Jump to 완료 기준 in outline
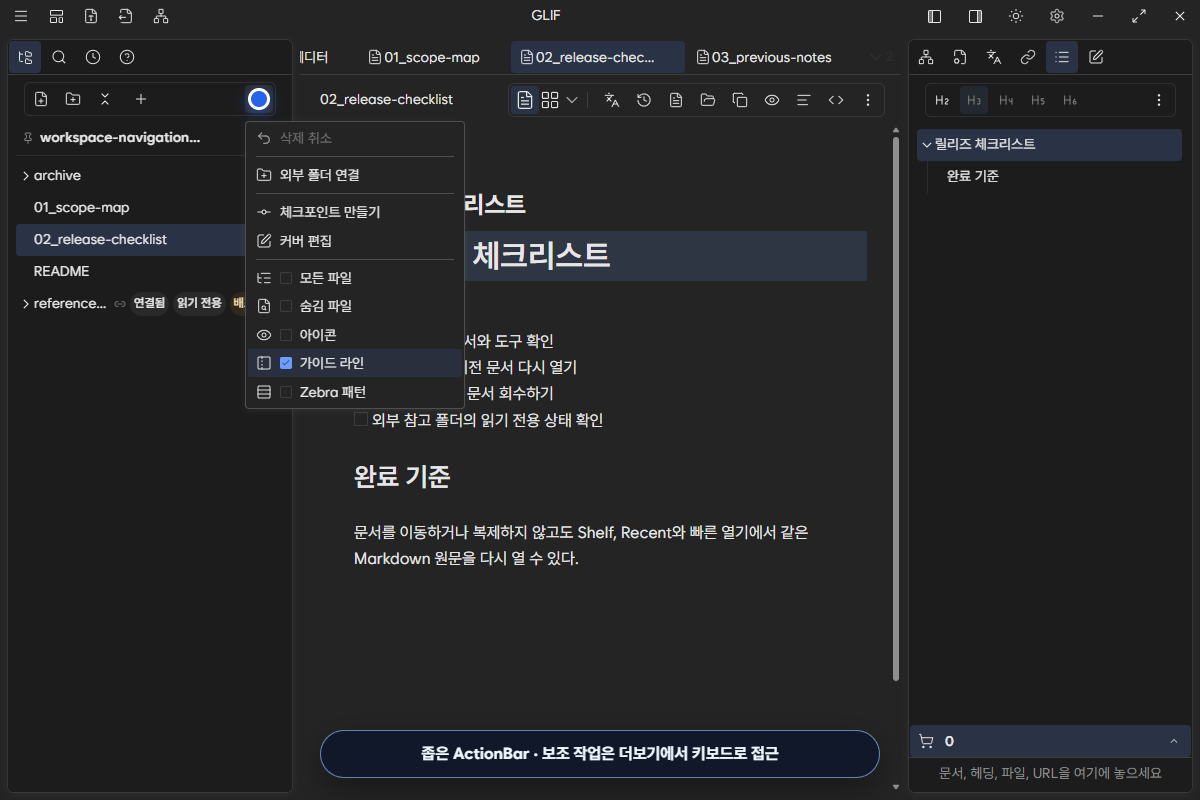Screen dimensions: 1200x800 tap(973, 176)
